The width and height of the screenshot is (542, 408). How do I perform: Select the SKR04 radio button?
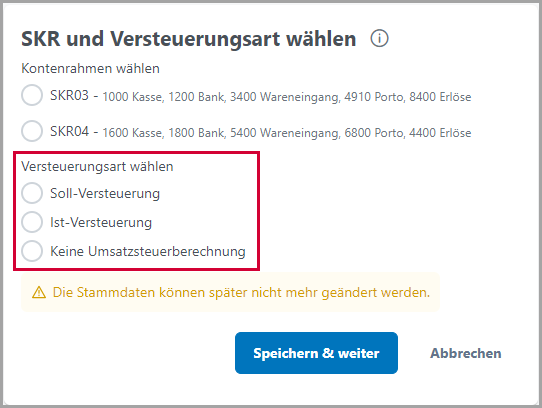[x=32, y=131]
